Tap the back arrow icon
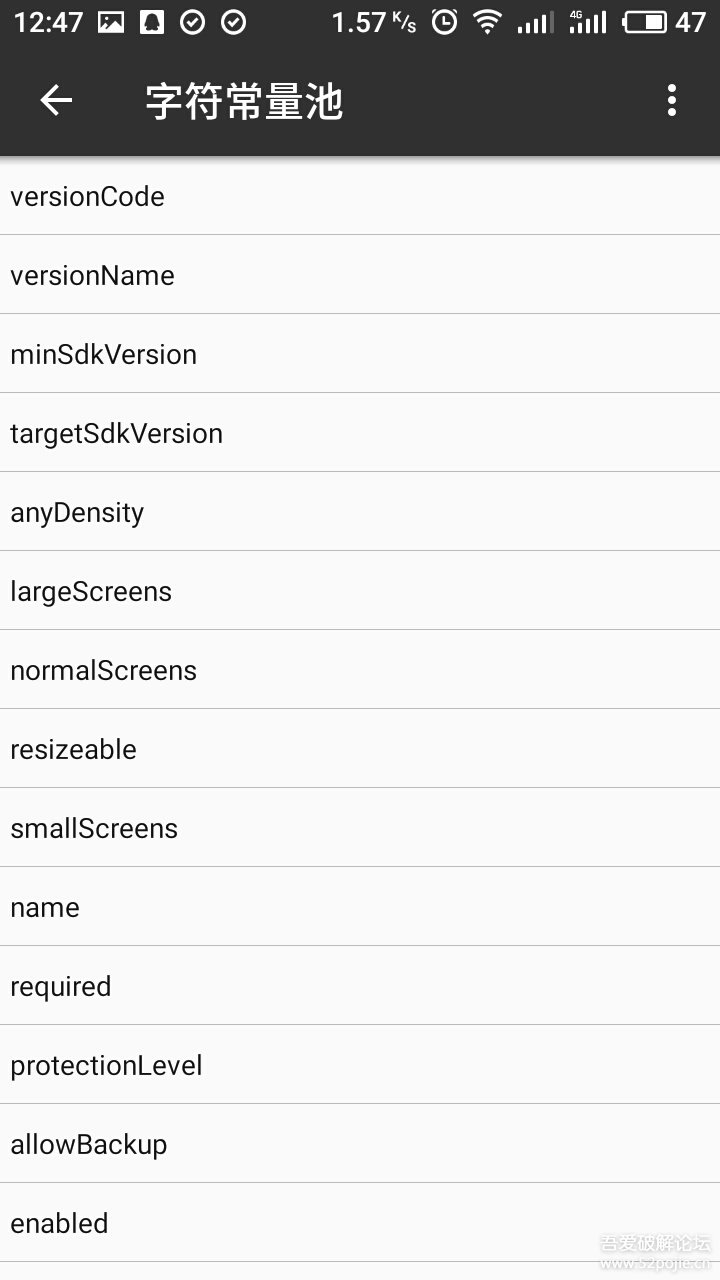Viewport: 720px width, 1280px height. tap(56, 100)
